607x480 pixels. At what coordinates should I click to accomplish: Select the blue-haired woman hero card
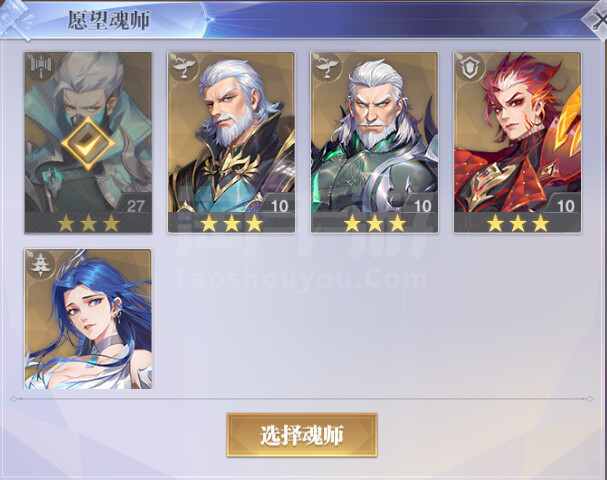tap(88, 319)
